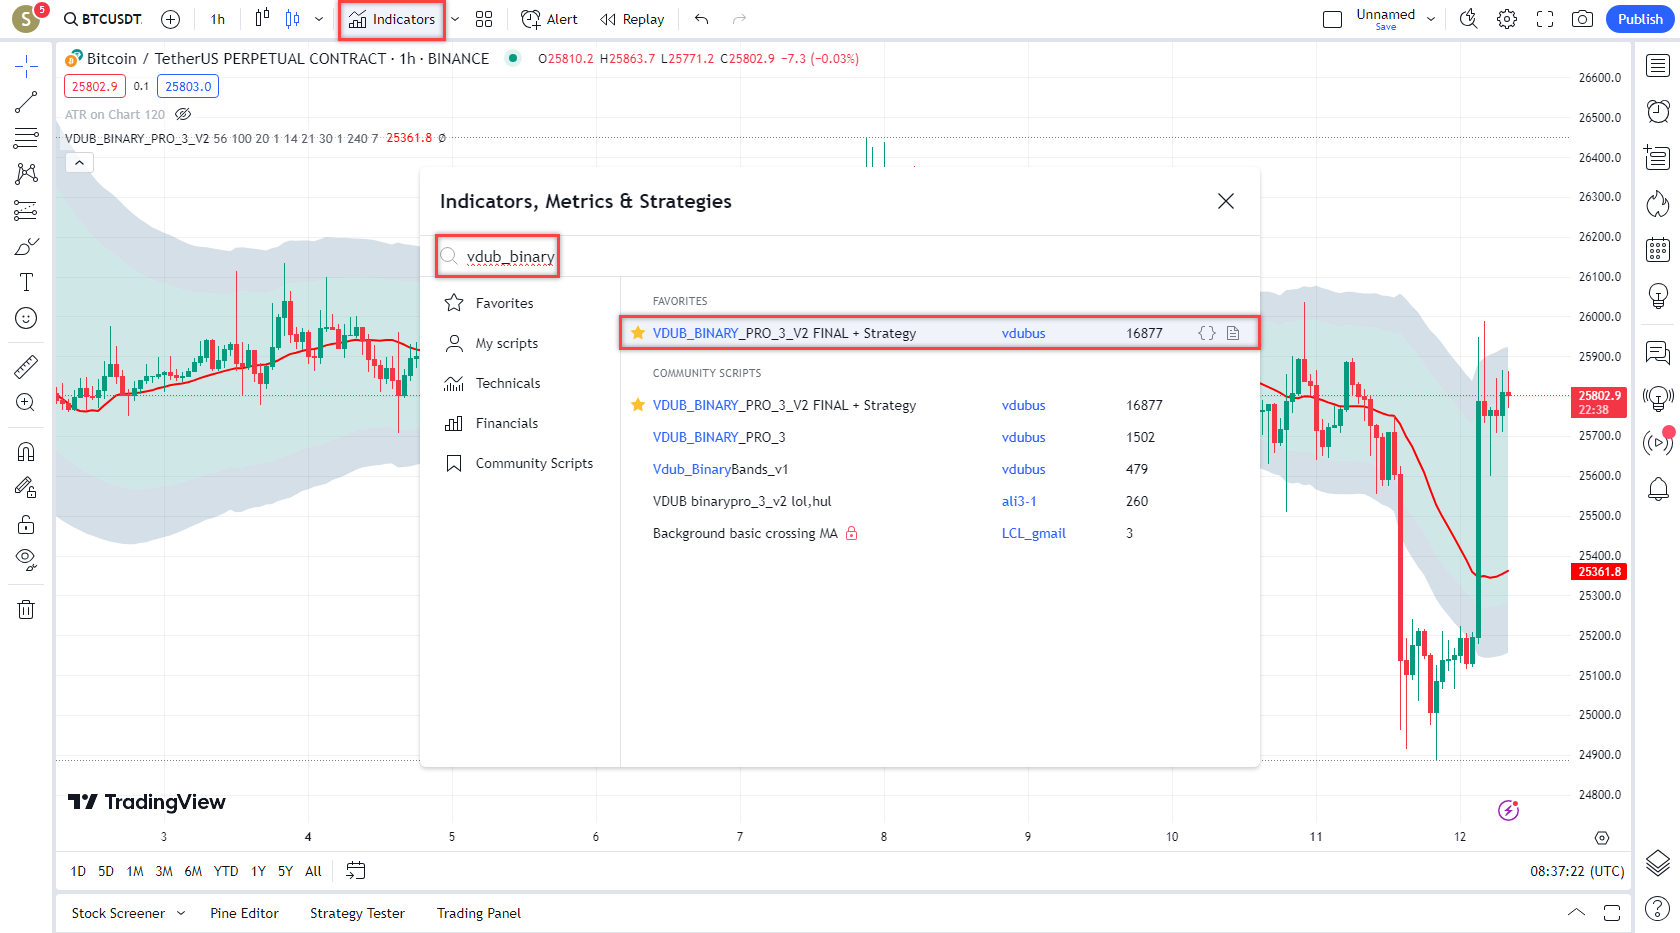The image size is (1680, 933).
Task: Open the layout grid selector icon
Action: [484, 19]
